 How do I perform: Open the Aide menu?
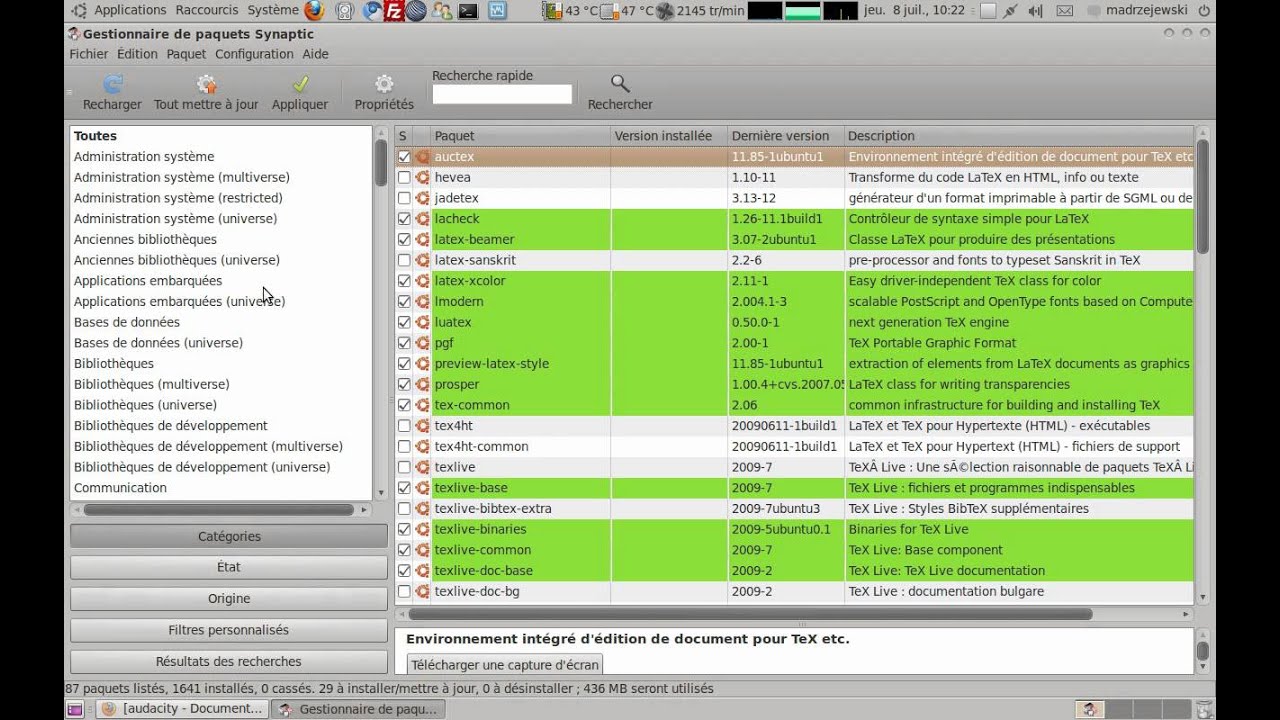[315, 54]
